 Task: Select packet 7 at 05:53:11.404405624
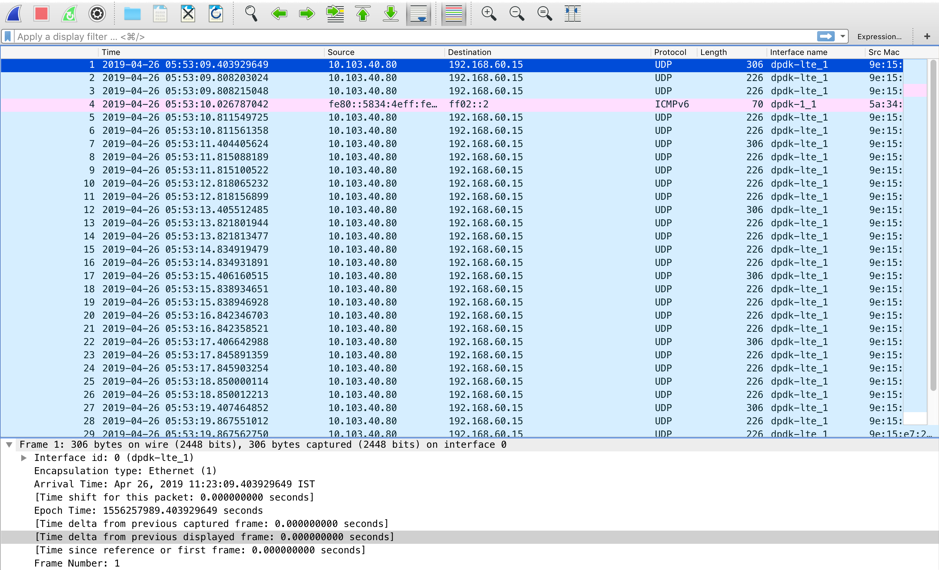452,144
